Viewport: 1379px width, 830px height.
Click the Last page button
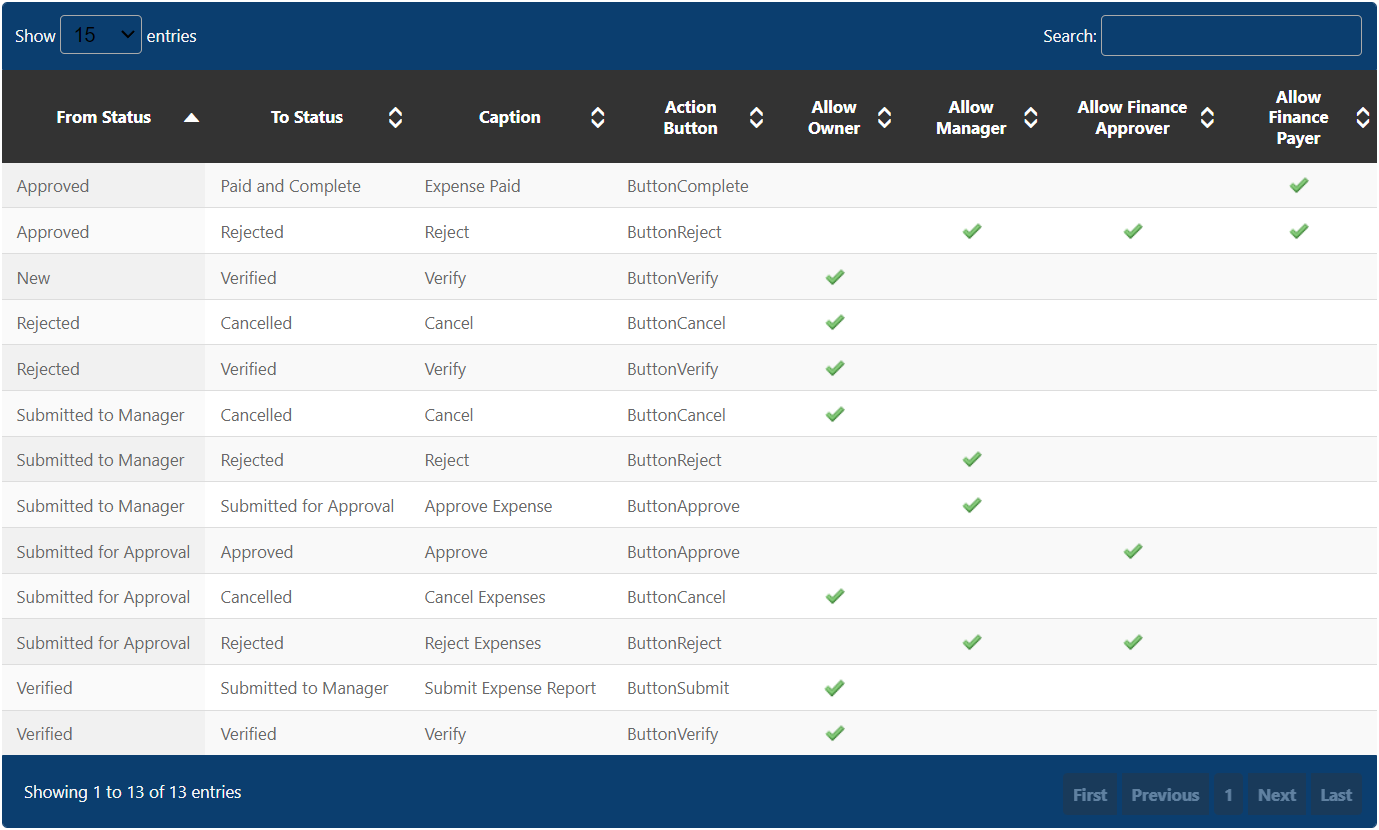(x=1336, y=795)
